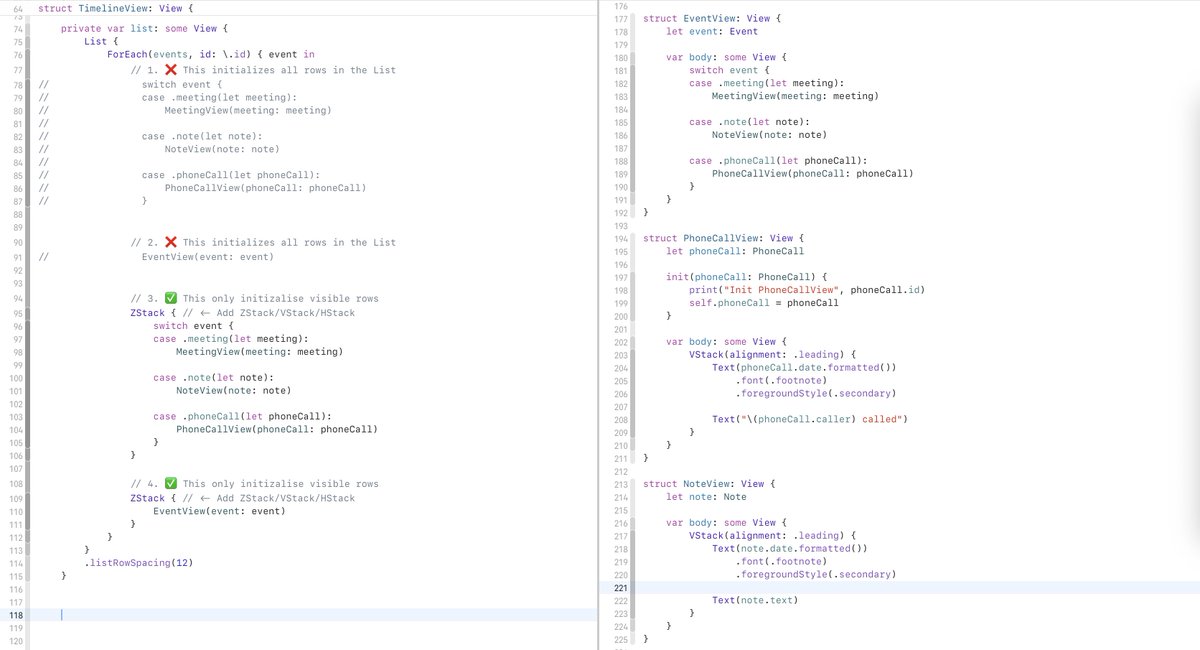Click 'Text(phoneCall.date.formatted())' line
Screen dimensions: 1200x650
click(804, 368)
